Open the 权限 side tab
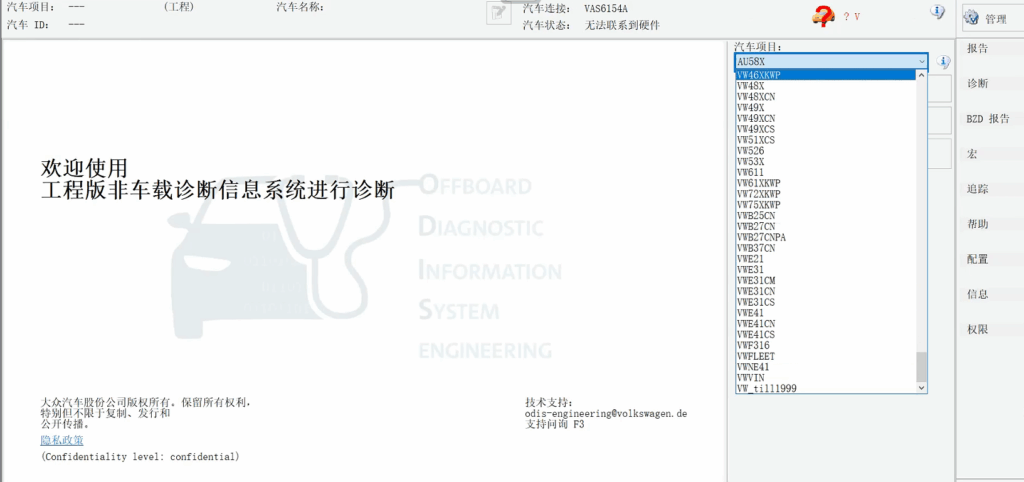The height and width of the screenshot is (482, 1024). pos(977,330)
